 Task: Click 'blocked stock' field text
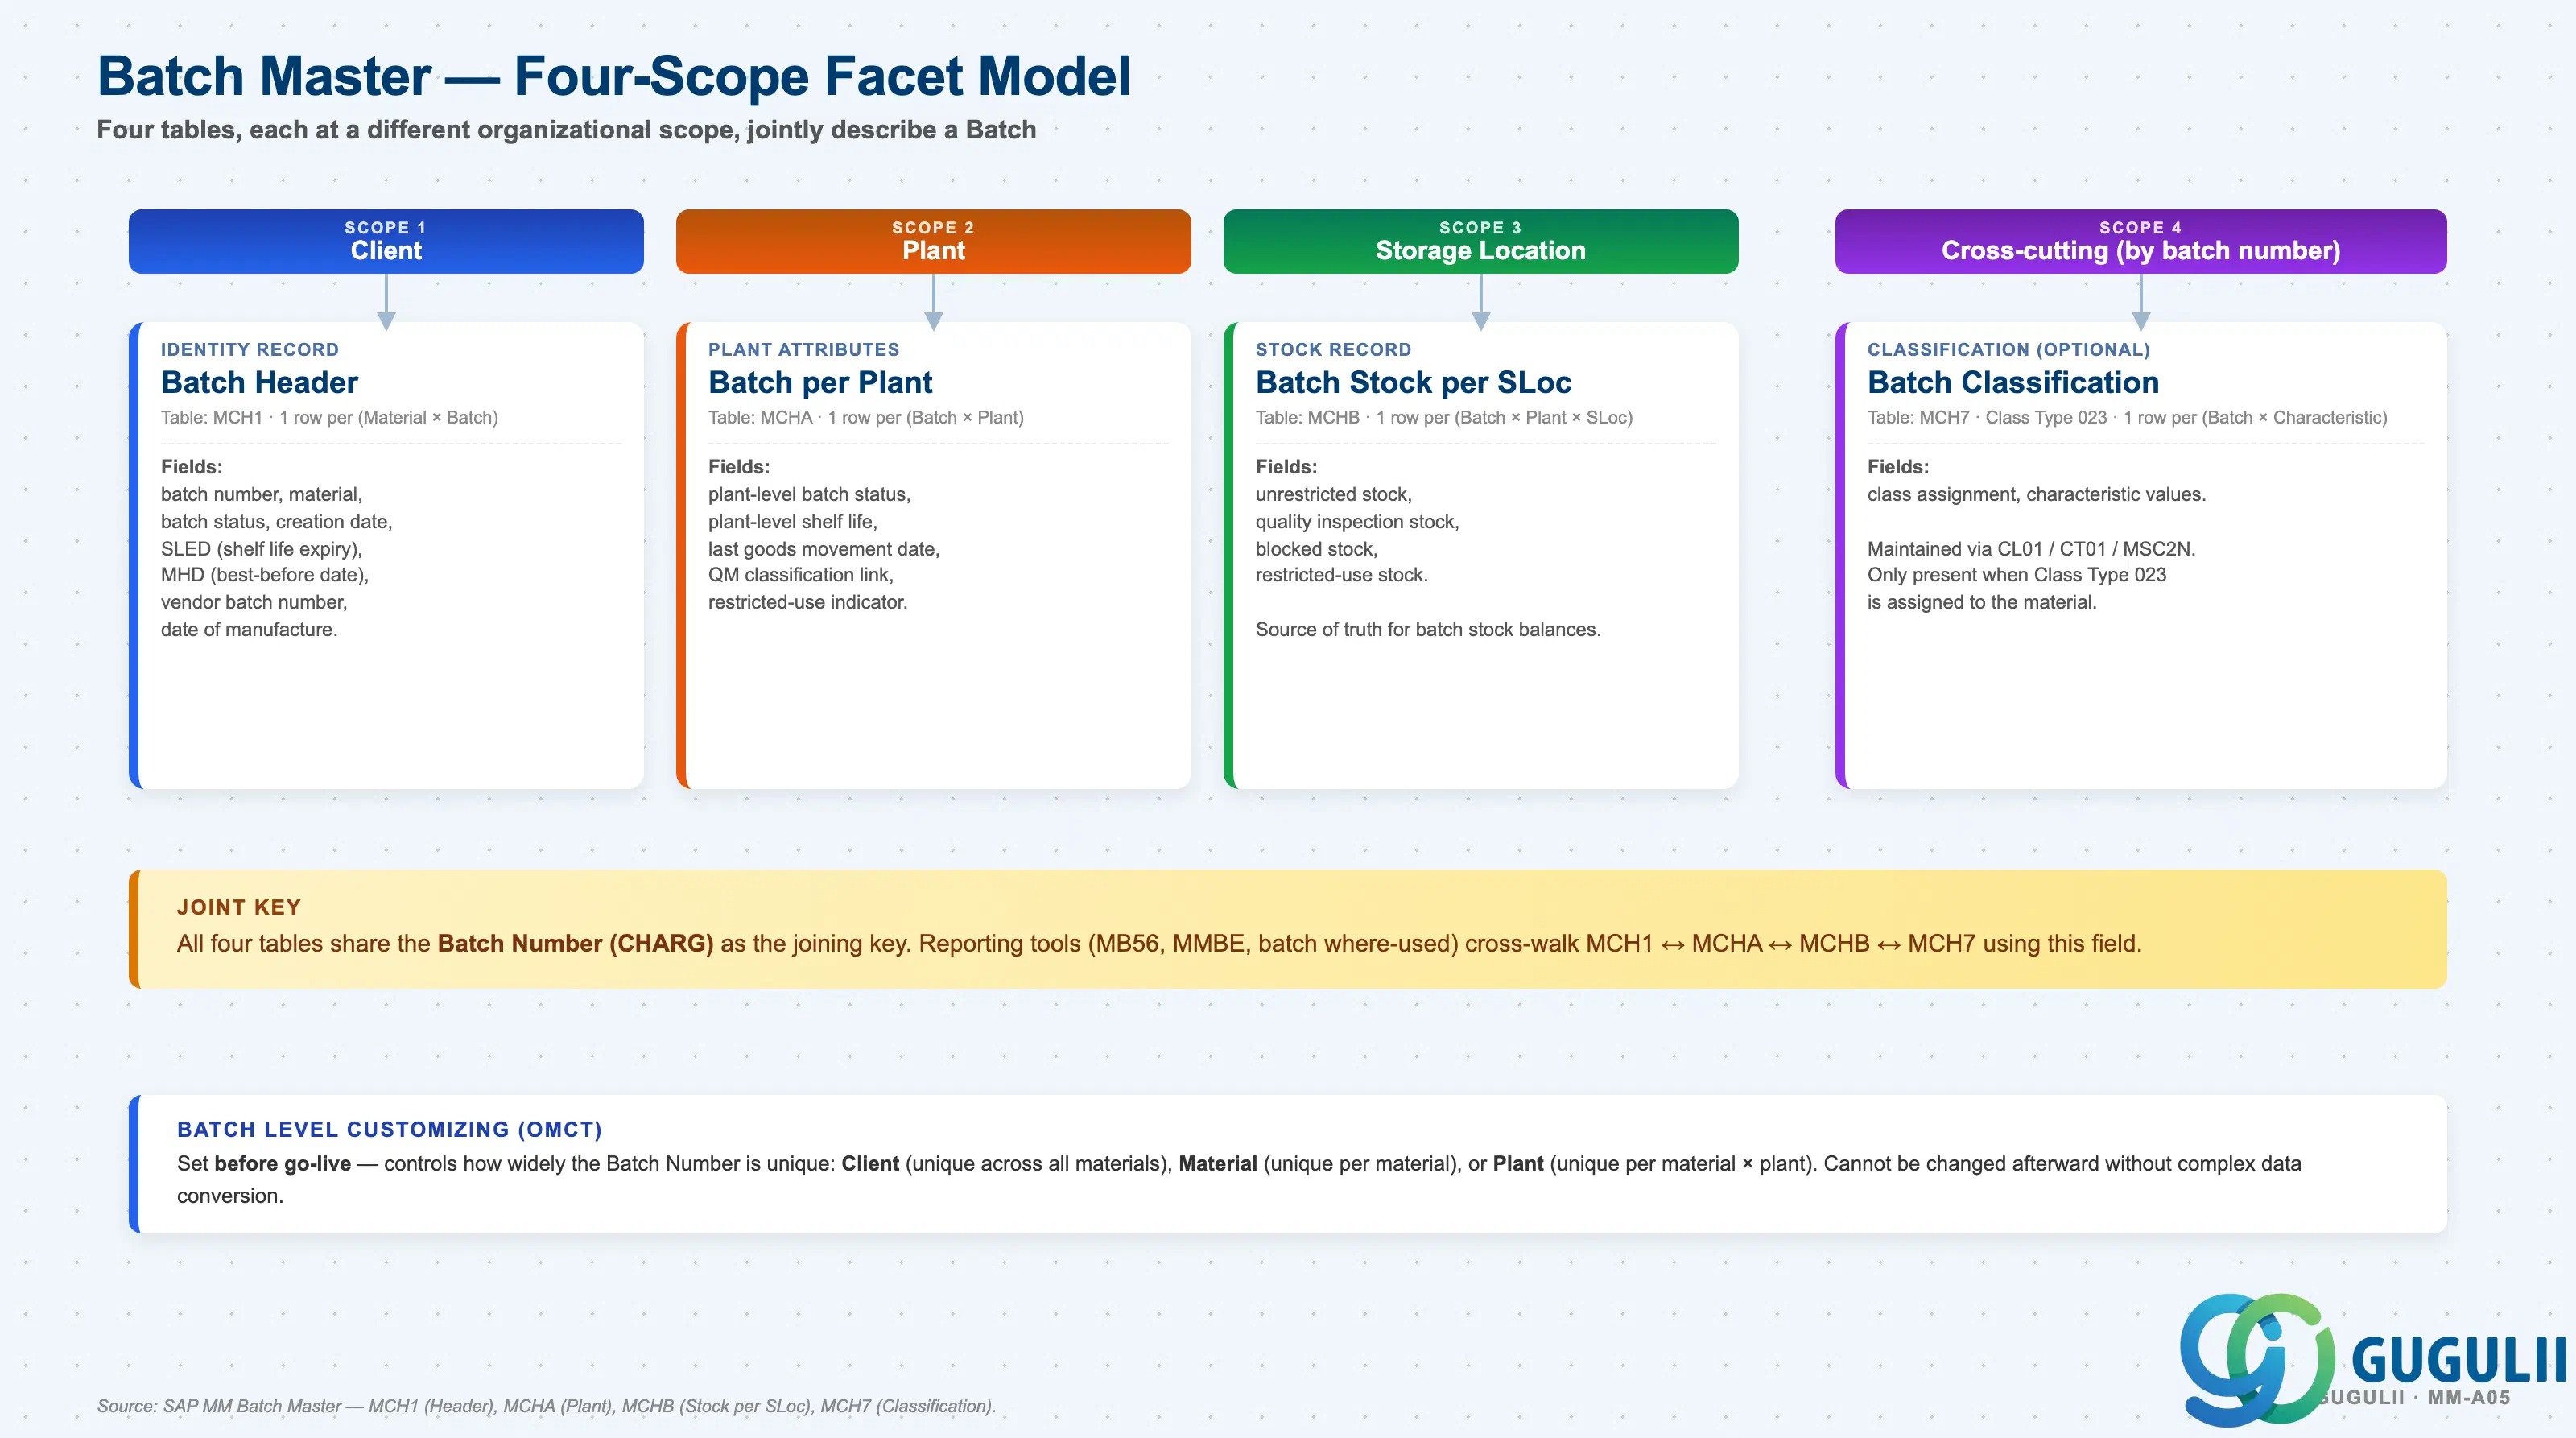(x=1316, y=549)
